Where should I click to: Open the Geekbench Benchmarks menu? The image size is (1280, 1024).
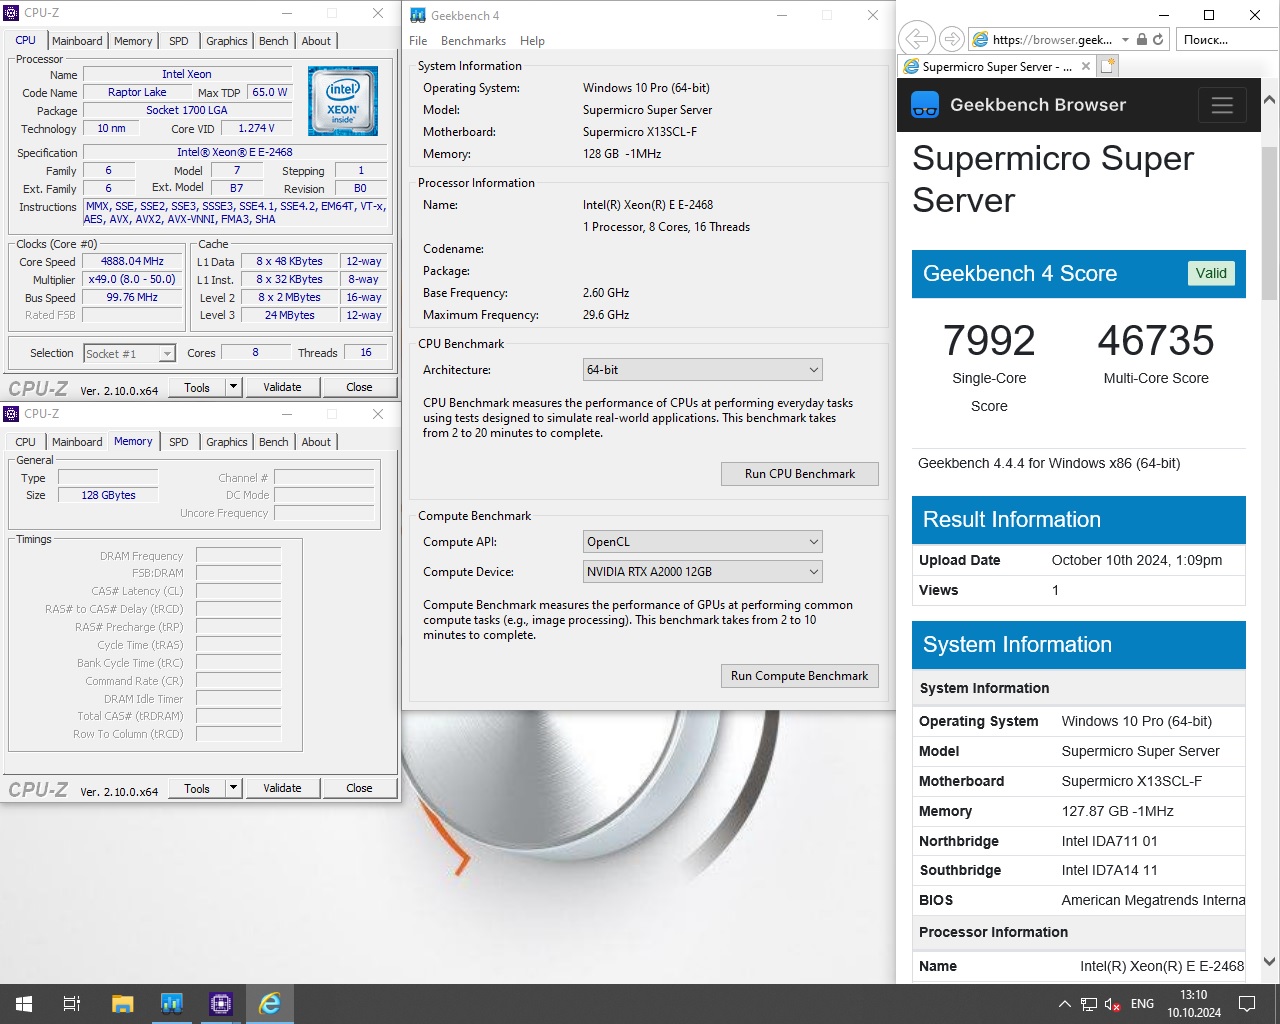[x=473, y=41]
